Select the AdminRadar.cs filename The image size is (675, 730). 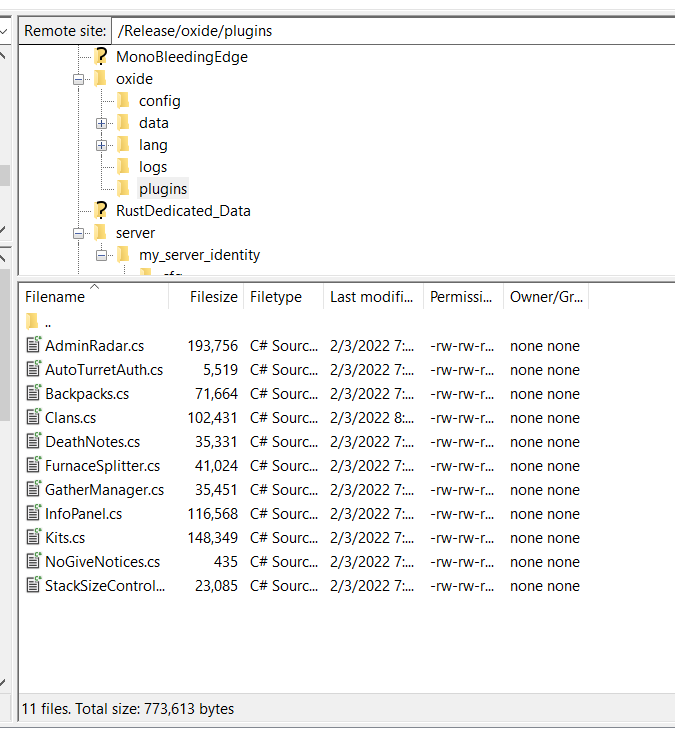tap(94, 346)
